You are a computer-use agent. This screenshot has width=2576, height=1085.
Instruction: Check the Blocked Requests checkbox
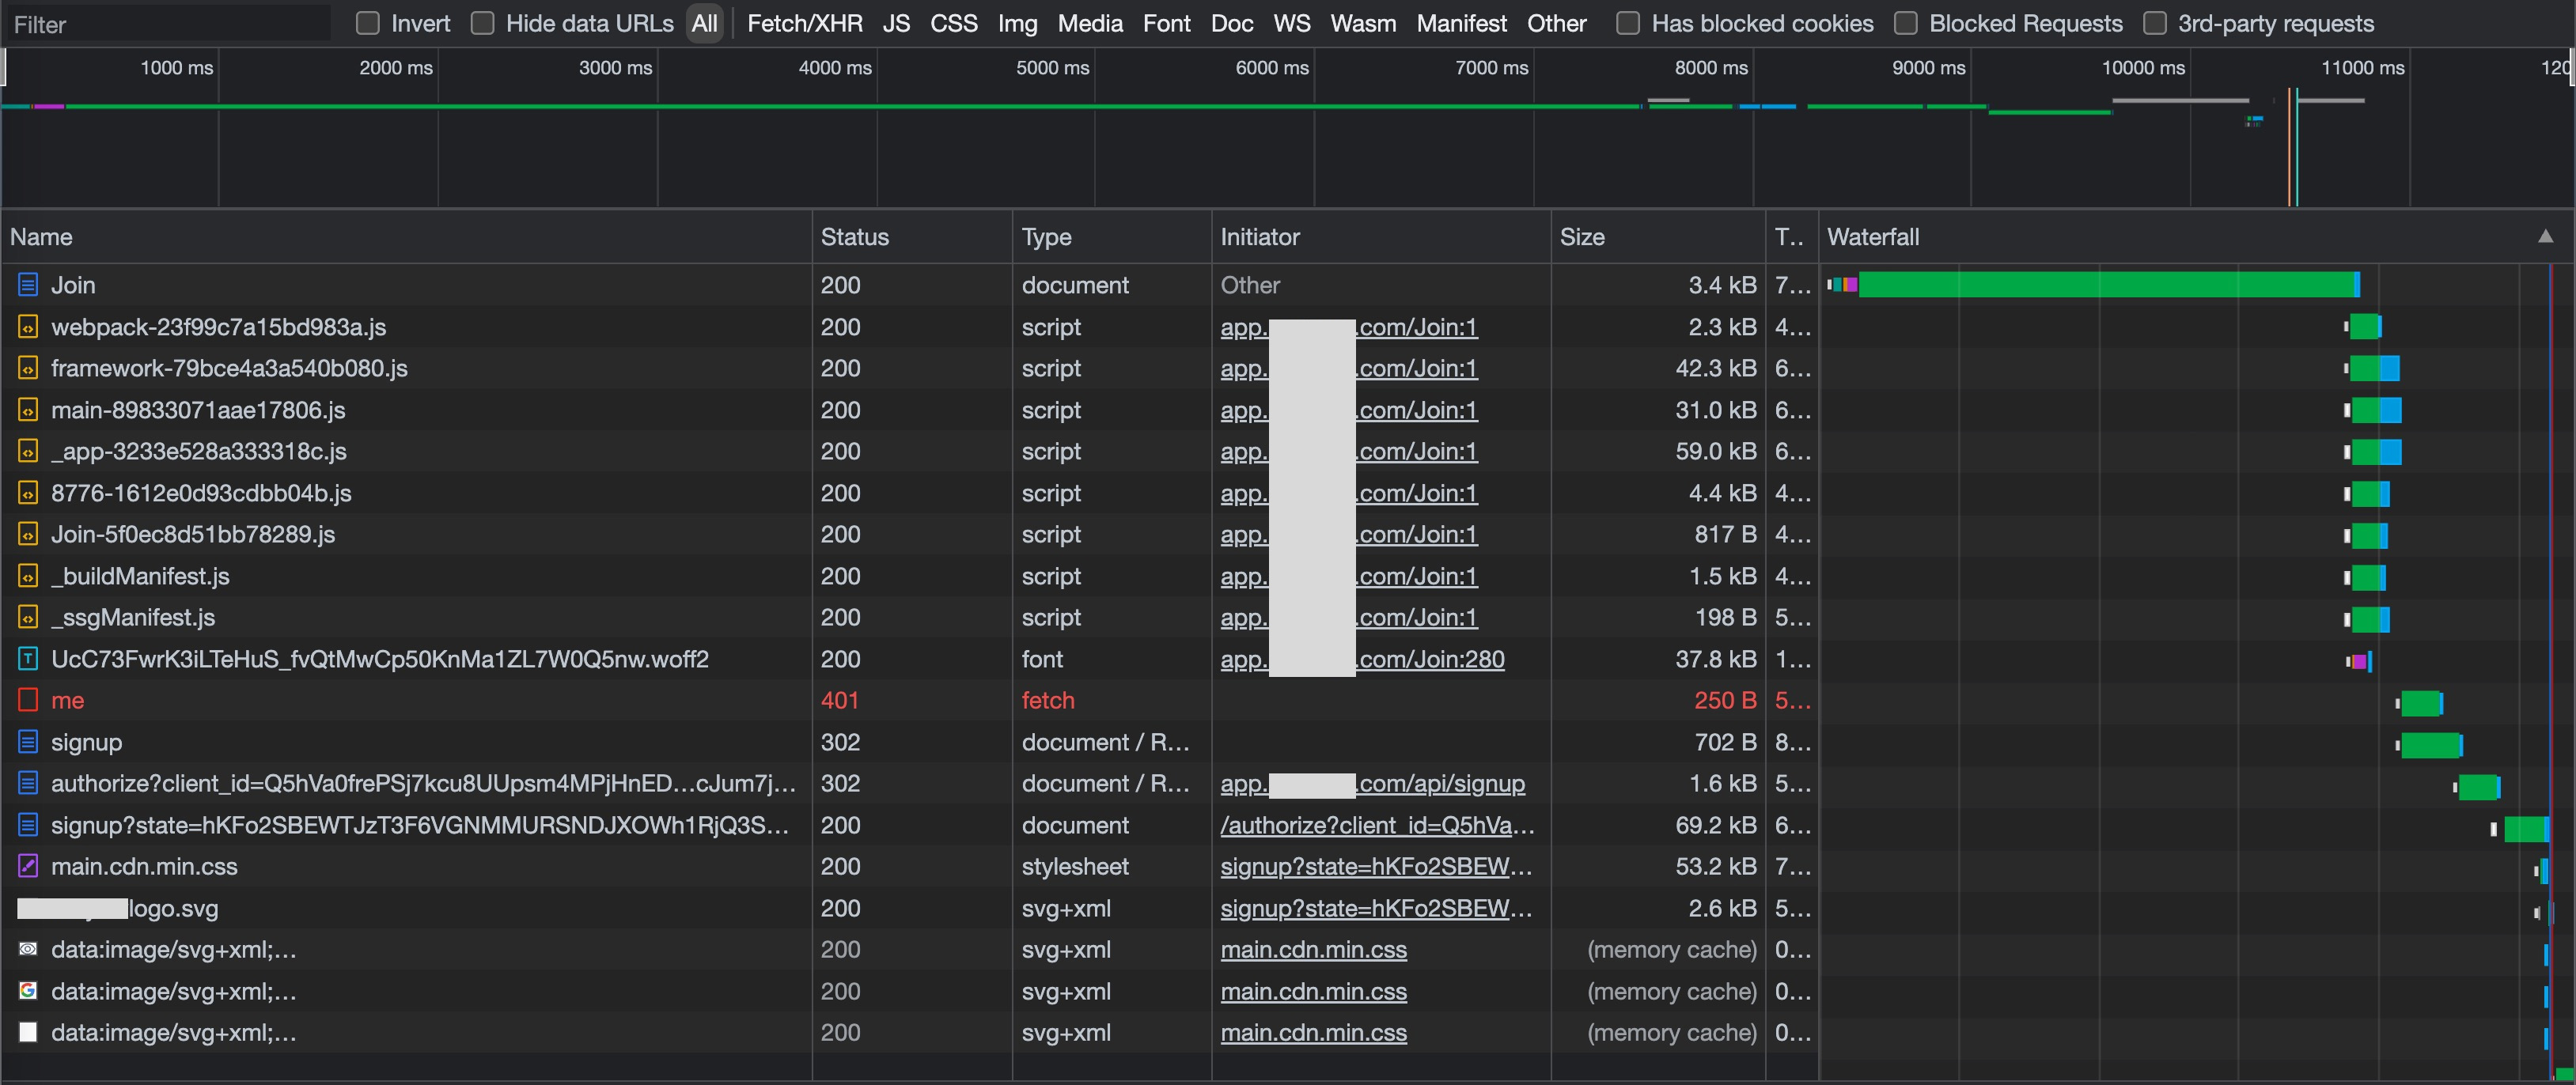1906,23
